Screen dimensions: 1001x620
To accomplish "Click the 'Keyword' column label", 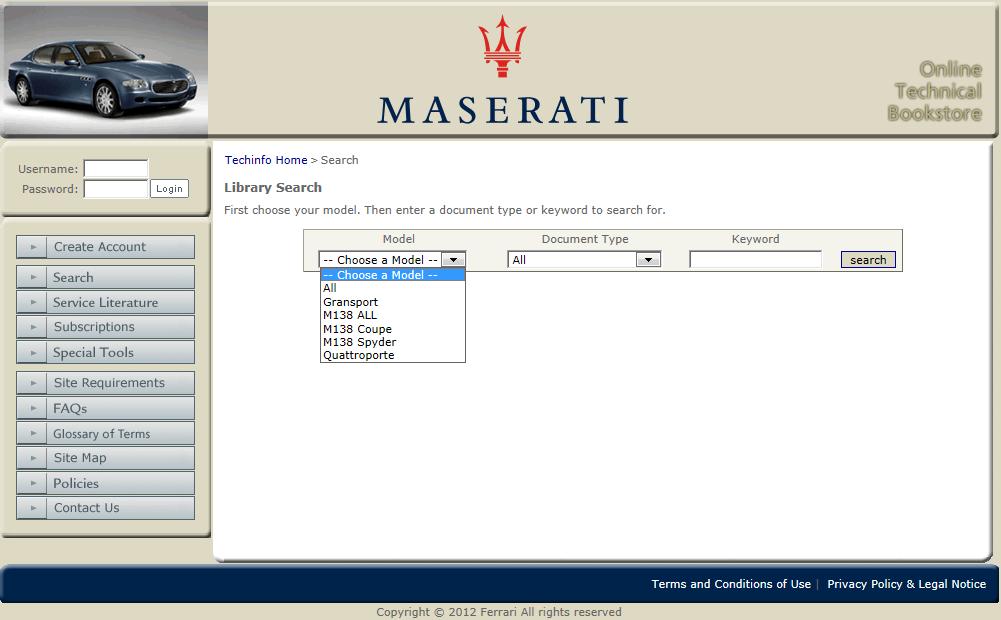I will (x=755, y=239).
